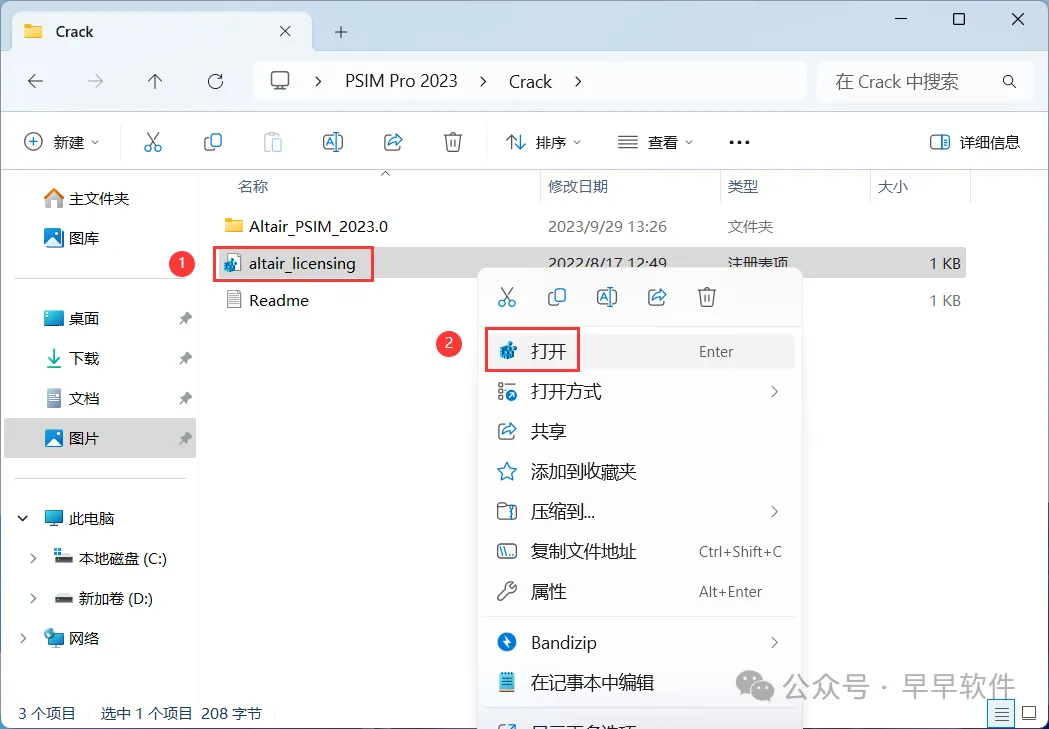Open the Bandizip submenu
1049x729 pixels.
[x=639, y=643]
